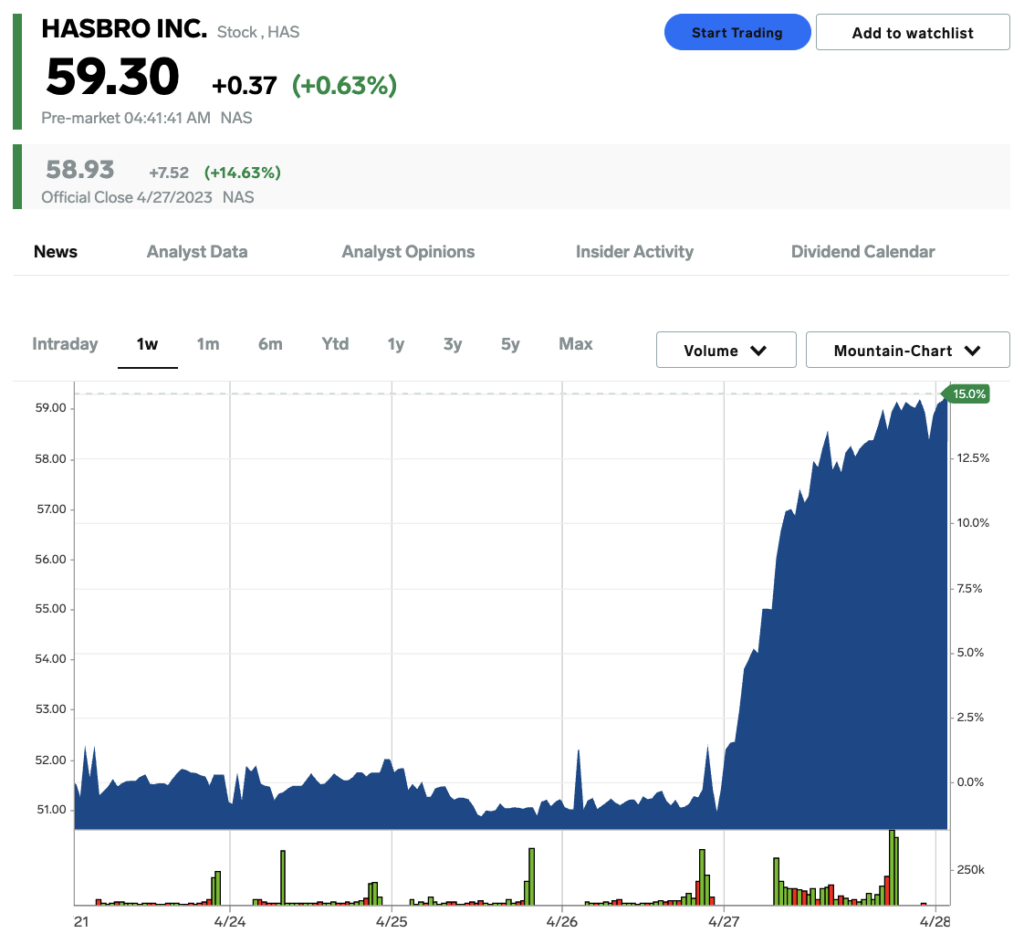Click the 4/26 date label on axis
Screen dimensions: 1024x944
[562, 922]
